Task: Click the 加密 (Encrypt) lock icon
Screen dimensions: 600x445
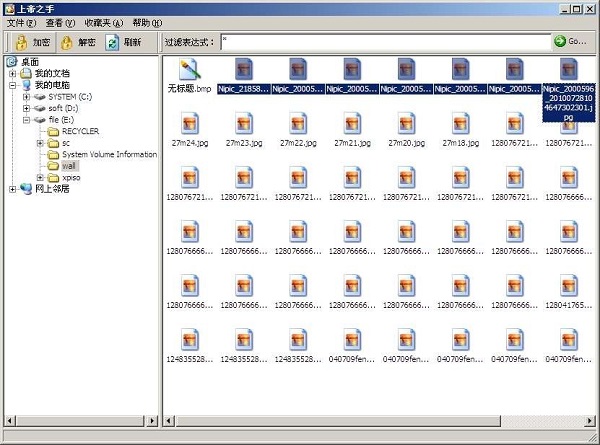Action: pos(20,42)
